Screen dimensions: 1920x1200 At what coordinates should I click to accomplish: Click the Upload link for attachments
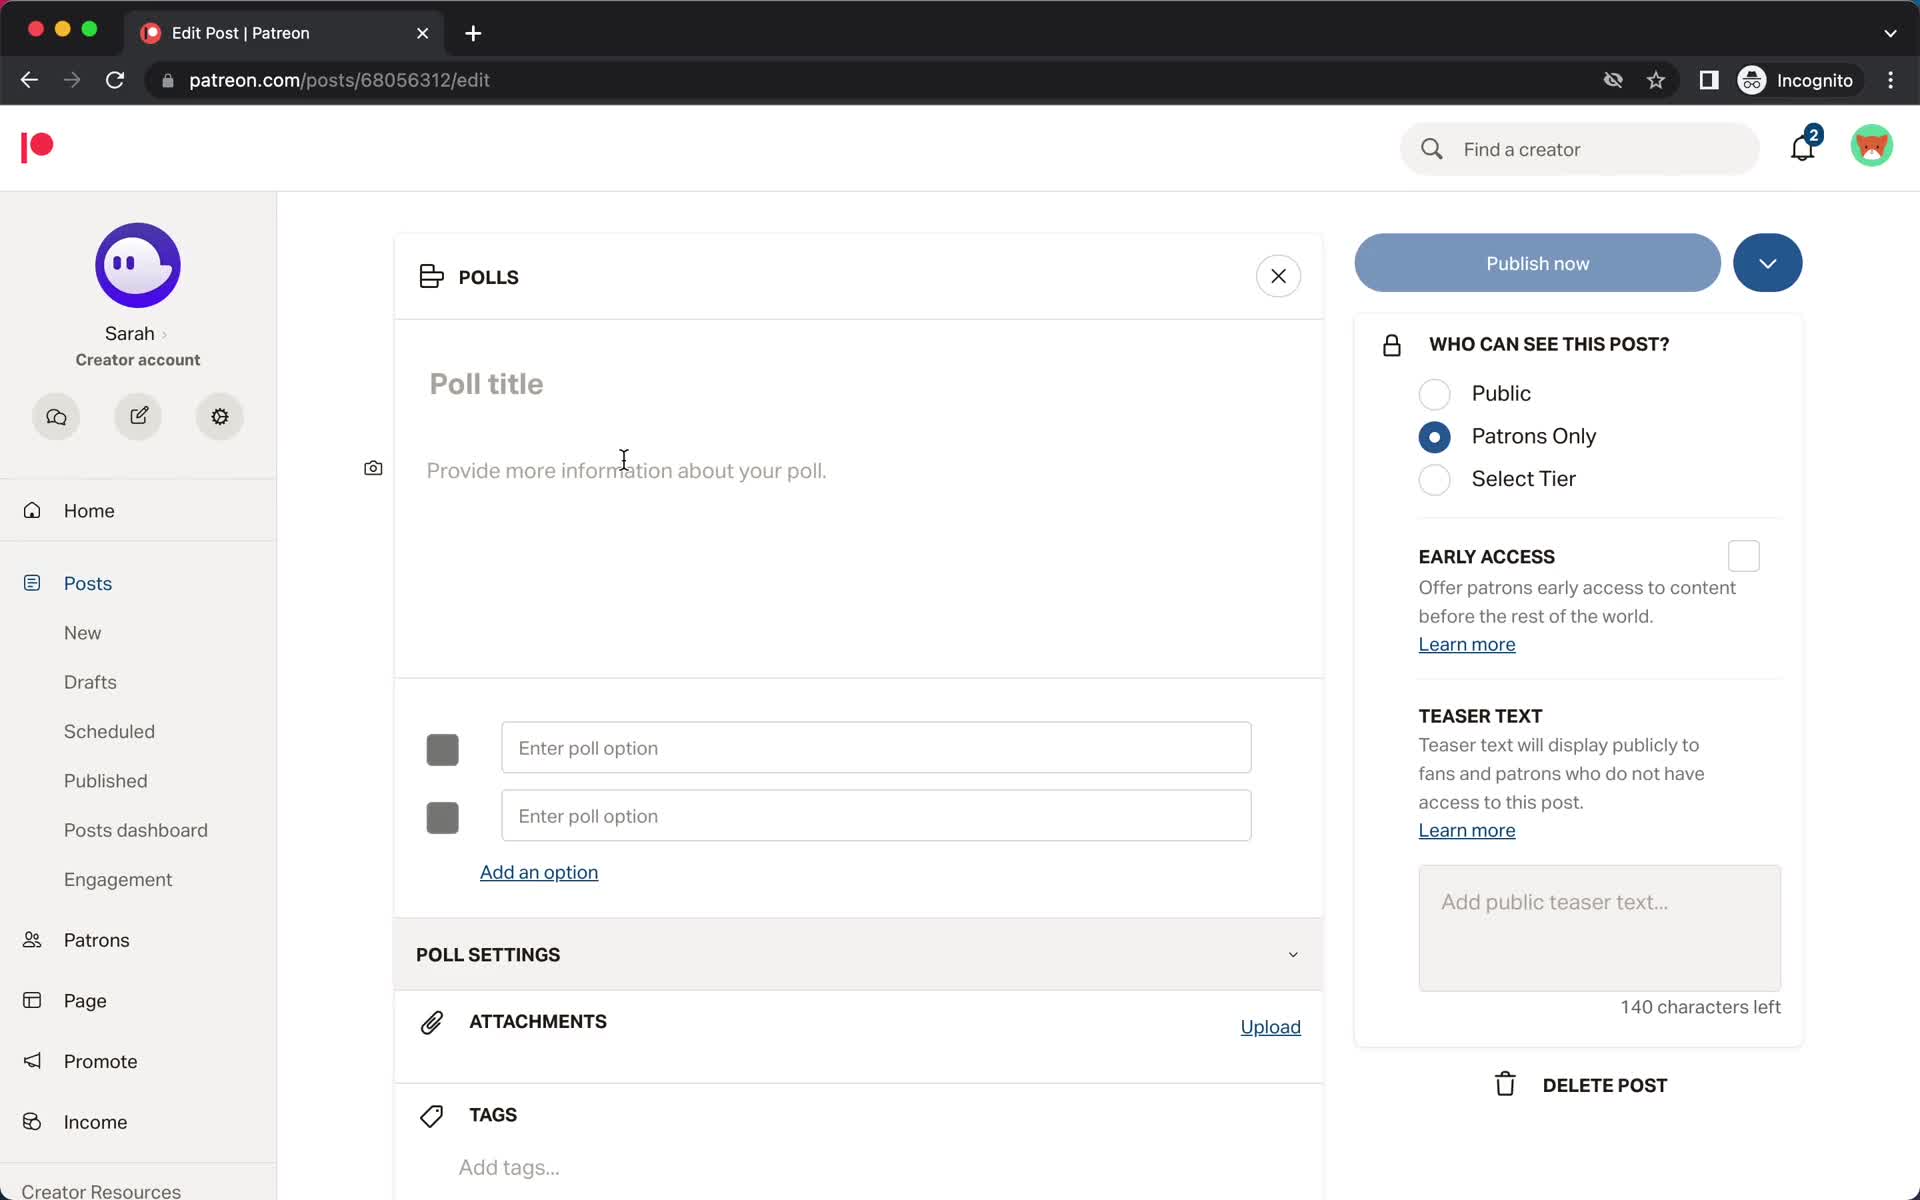[x=1269, y=1026]
